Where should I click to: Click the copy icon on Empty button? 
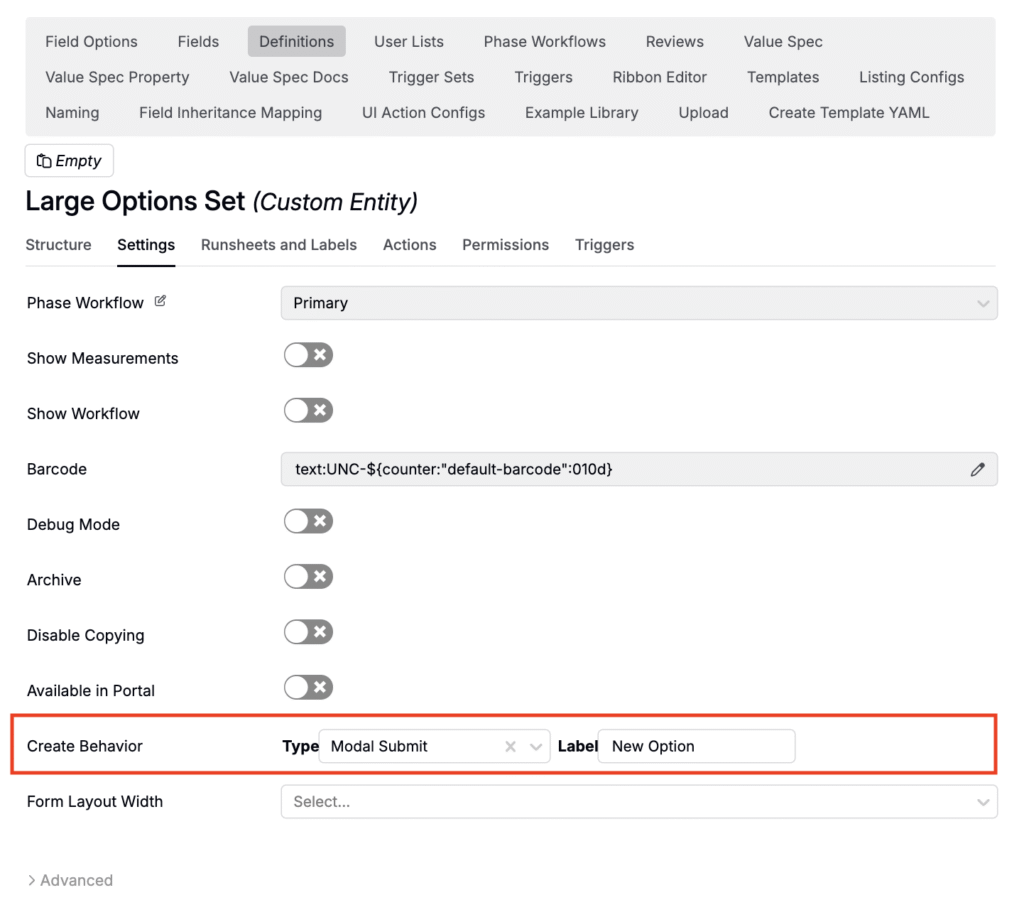(44, 161)
